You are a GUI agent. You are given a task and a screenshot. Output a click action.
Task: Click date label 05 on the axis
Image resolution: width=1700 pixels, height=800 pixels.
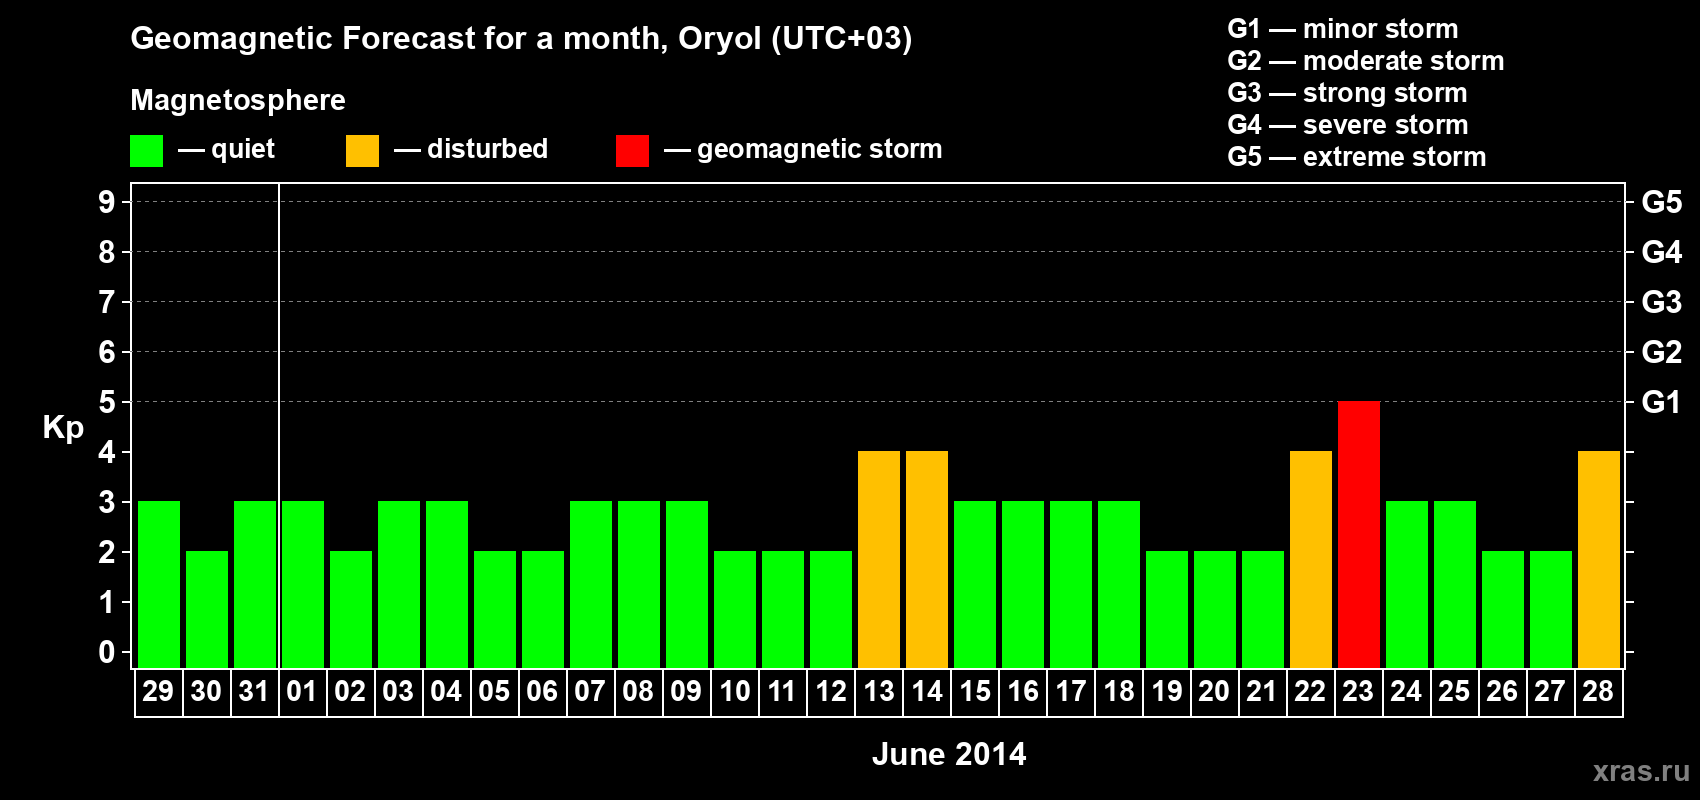494,692
